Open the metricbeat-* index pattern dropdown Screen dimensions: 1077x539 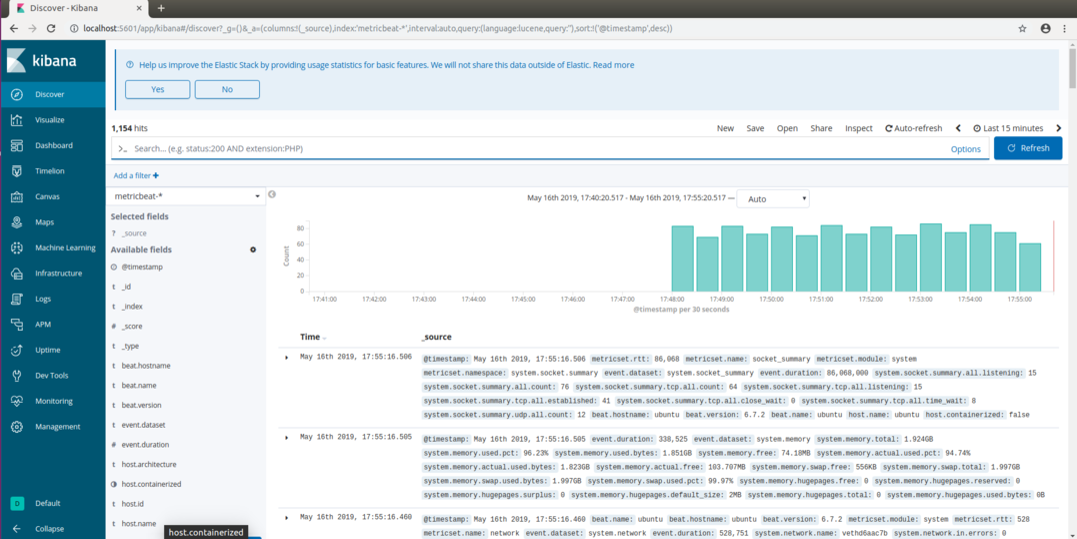point(188,196)
